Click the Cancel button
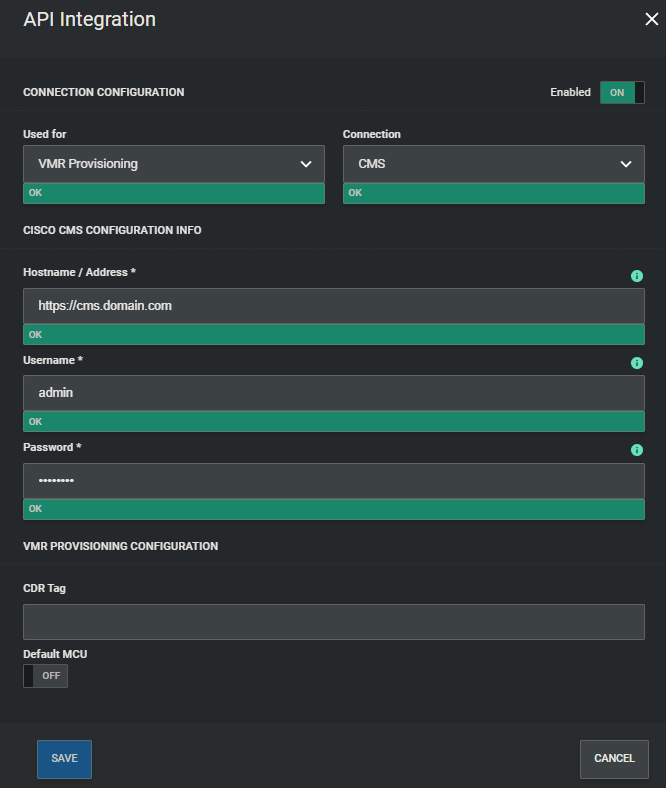The height and width of the screenshot is (788, 666). coord(614,759)
